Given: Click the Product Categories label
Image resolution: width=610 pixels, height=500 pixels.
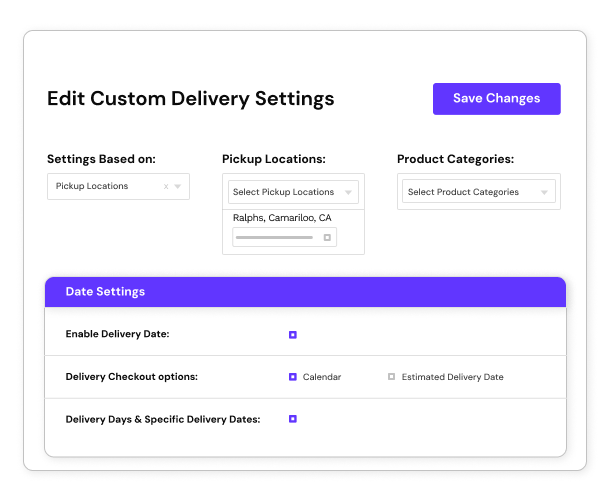Looking at the screenshot, I should click(456, 159).
